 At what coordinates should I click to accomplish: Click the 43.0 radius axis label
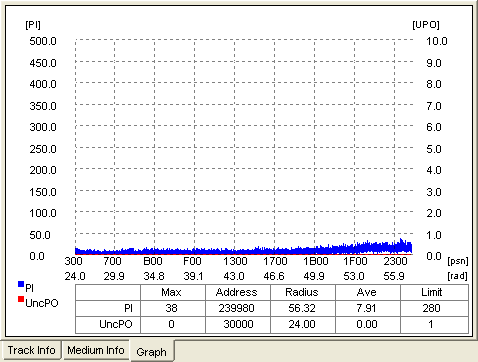pyautogui.click(x=234, y=276)
